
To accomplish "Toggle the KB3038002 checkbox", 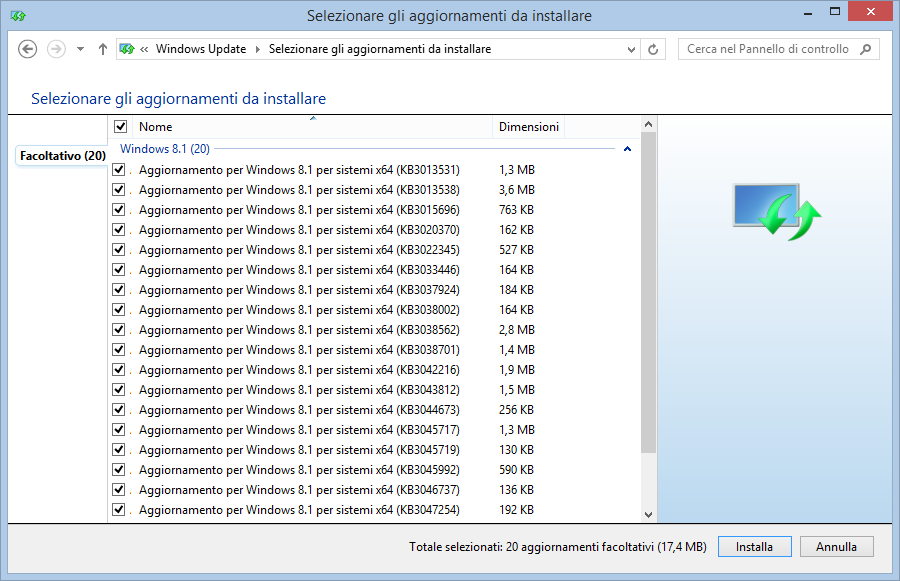I will [119, 309].
